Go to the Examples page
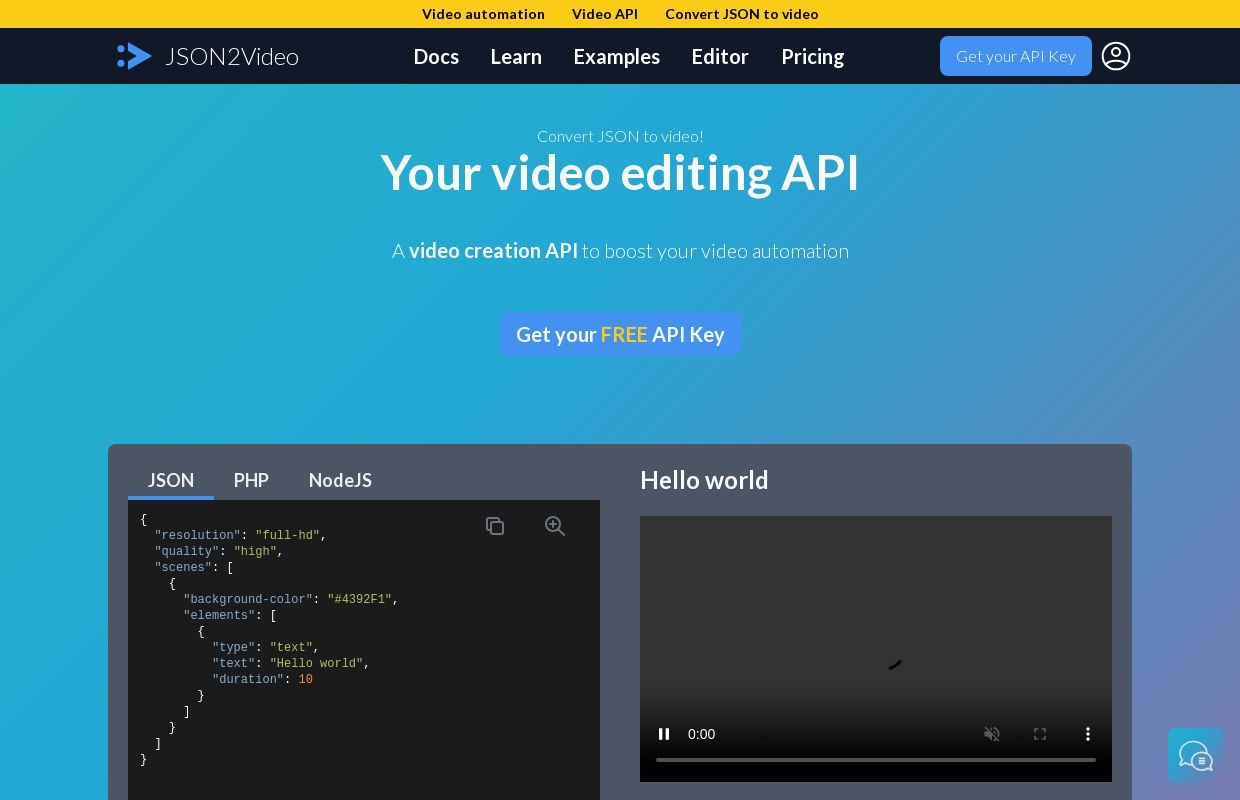Screen dimensions: 1240x800 pyautogui.click(x=617, y=56)
